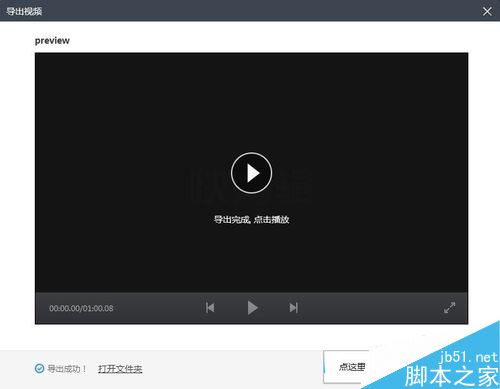Click the export success checkmark icon
500x389 pixels.
click(x=39, y=368)
